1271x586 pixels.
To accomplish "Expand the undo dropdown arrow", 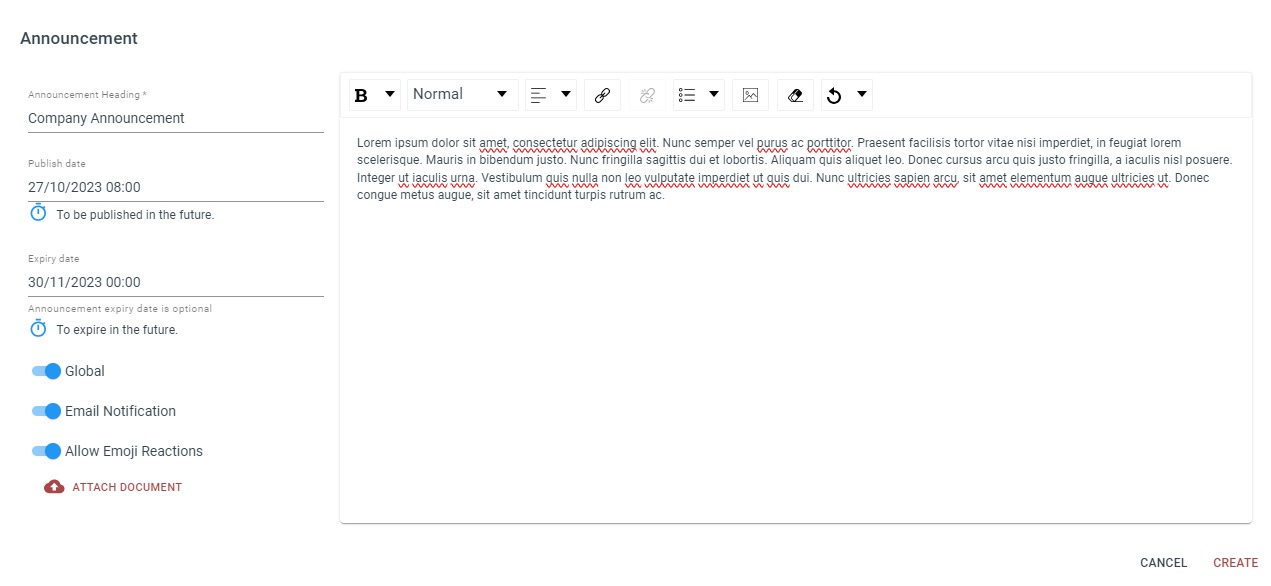I will point(862,94).
